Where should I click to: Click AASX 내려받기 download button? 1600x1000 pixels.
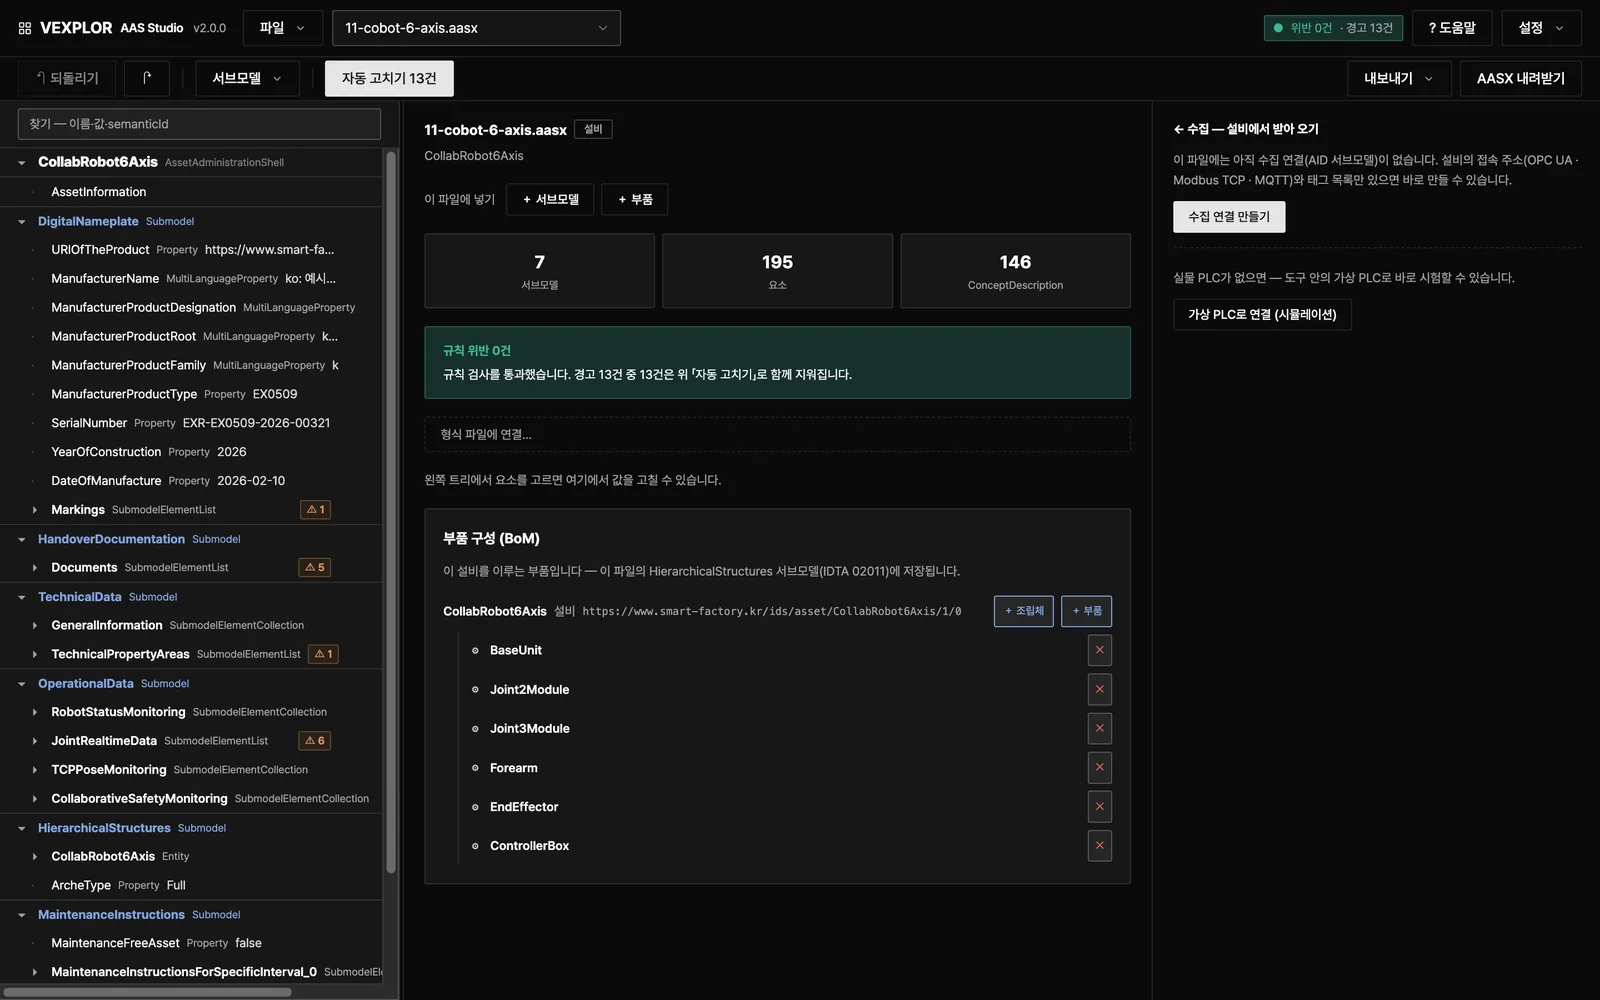click(x=1520, y=78)
